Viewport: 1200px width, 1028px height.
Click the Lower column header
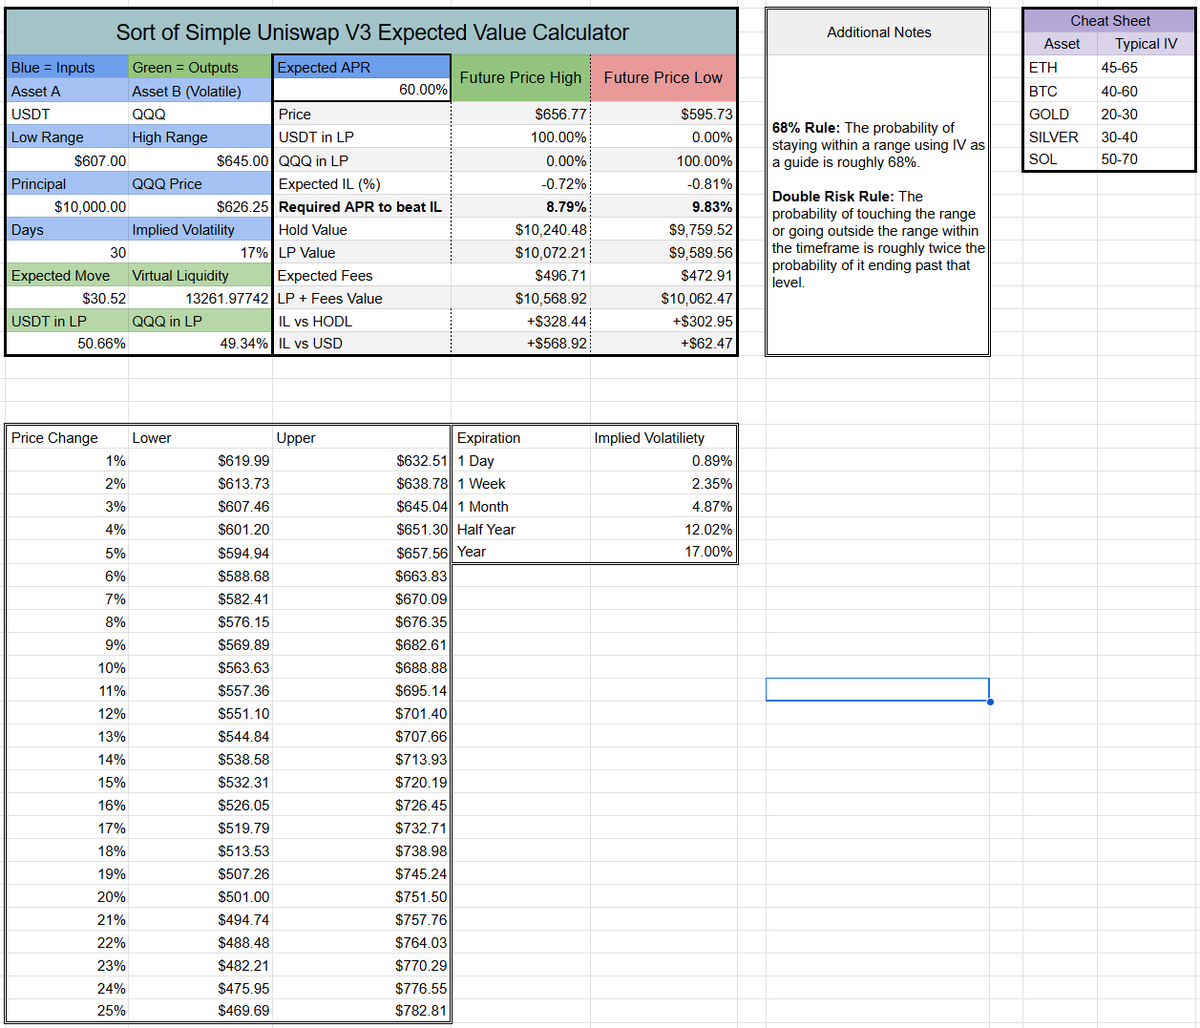pyautogui.click(x=200, y=437)
